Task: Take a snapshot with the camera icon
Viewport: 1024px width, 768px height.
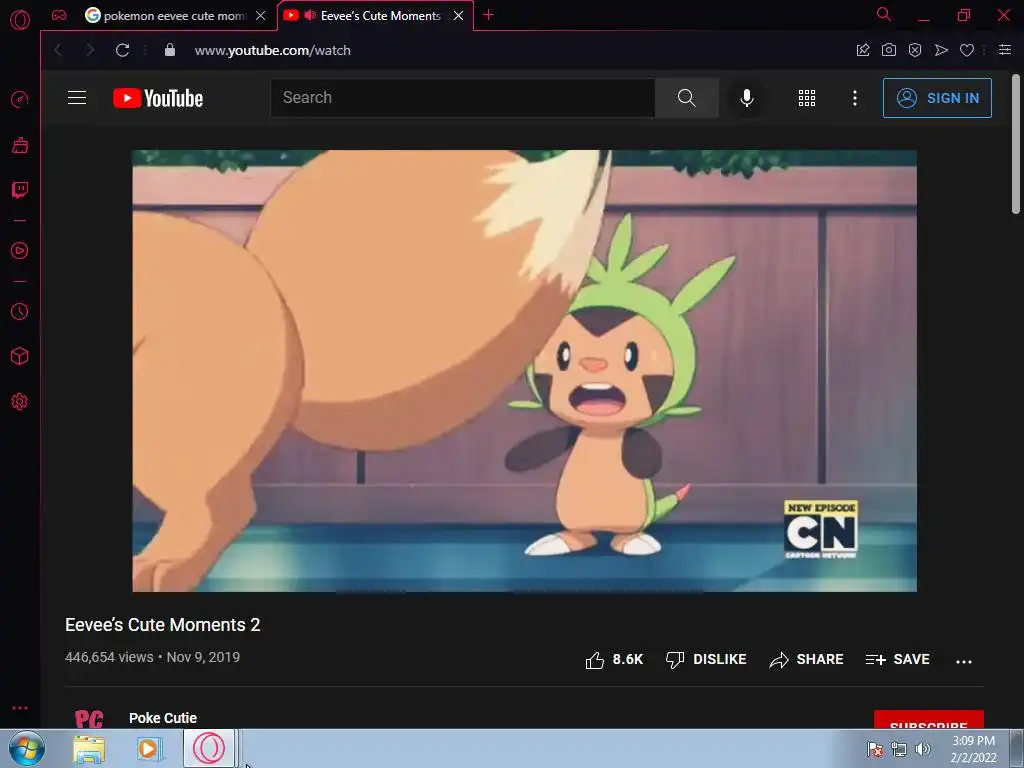Action: (x=889, y=50)
